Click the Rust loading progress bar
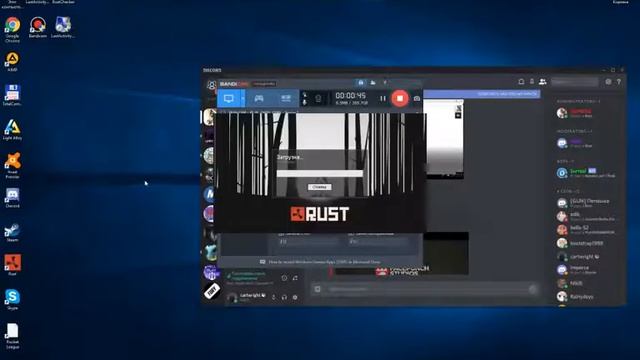The height and width of the screenshot is (360, 640). (x=320, y=173)
